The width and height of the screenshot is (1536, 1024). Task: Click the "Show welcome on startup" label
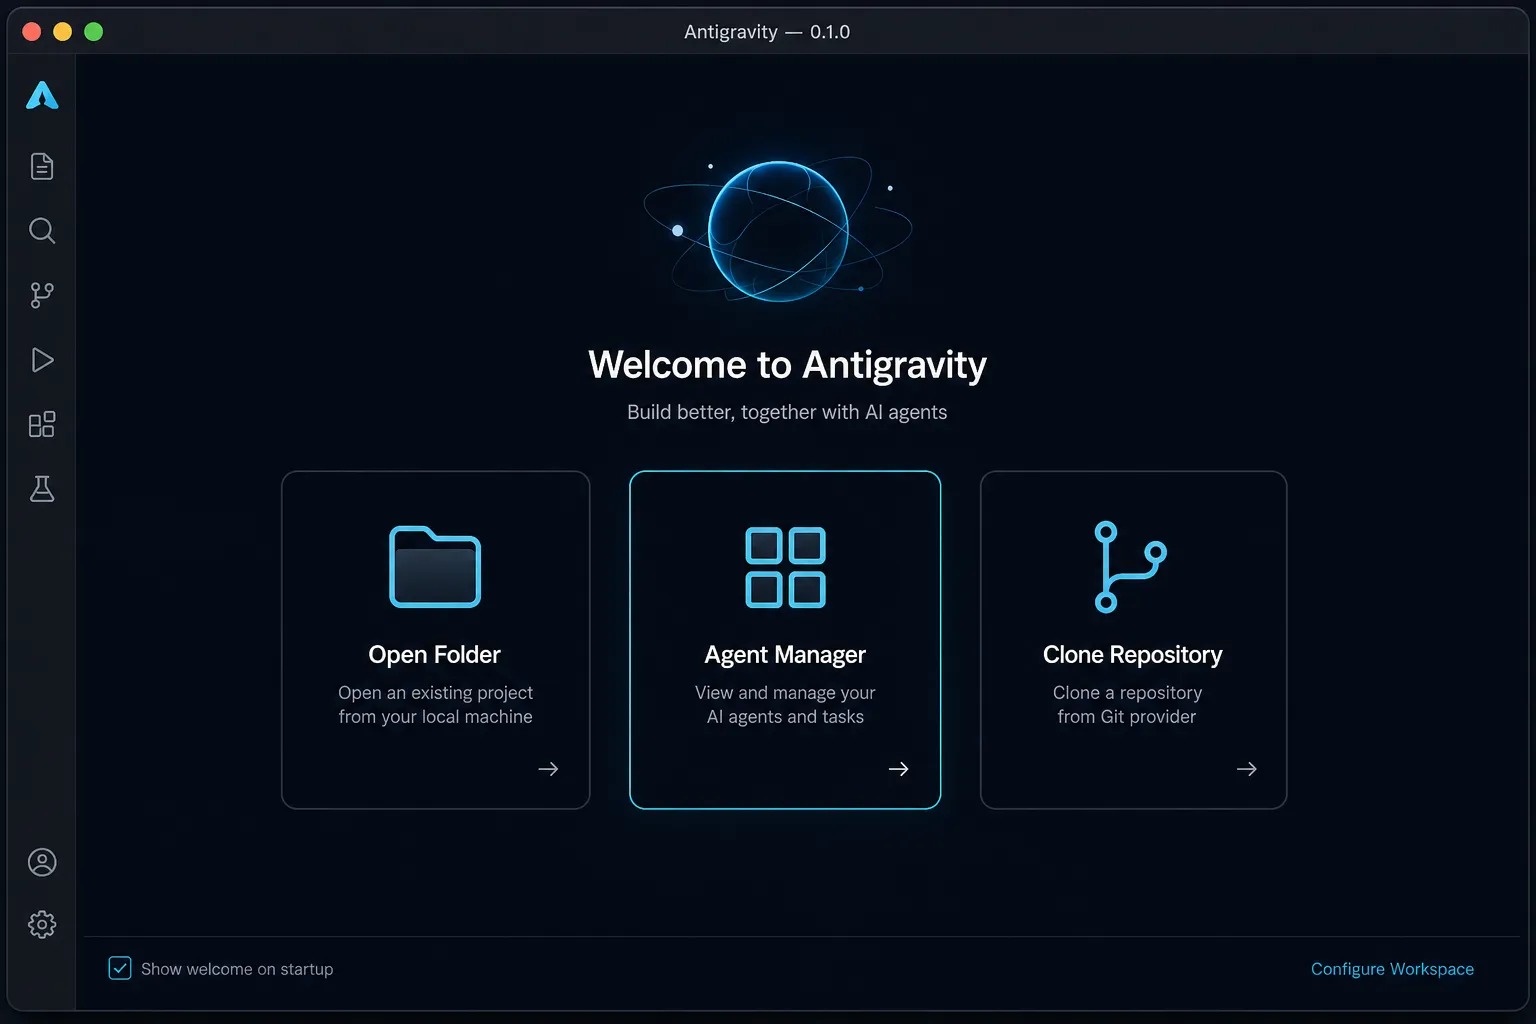click(237, 969)
